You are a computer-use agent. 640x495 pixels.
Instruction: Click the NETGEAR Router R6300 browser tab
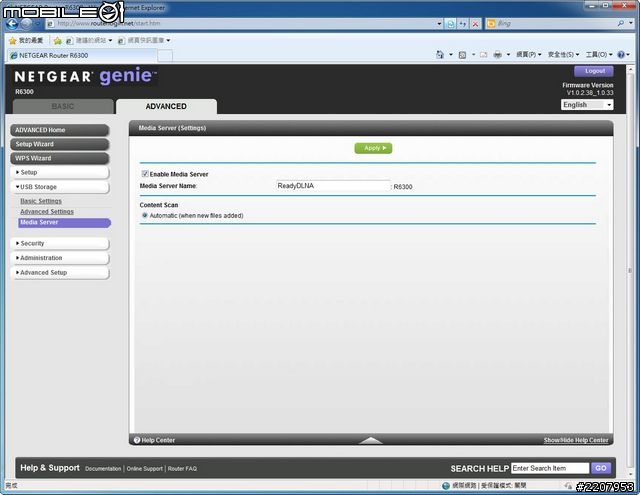pyautogui.click(x=82, y=55)
